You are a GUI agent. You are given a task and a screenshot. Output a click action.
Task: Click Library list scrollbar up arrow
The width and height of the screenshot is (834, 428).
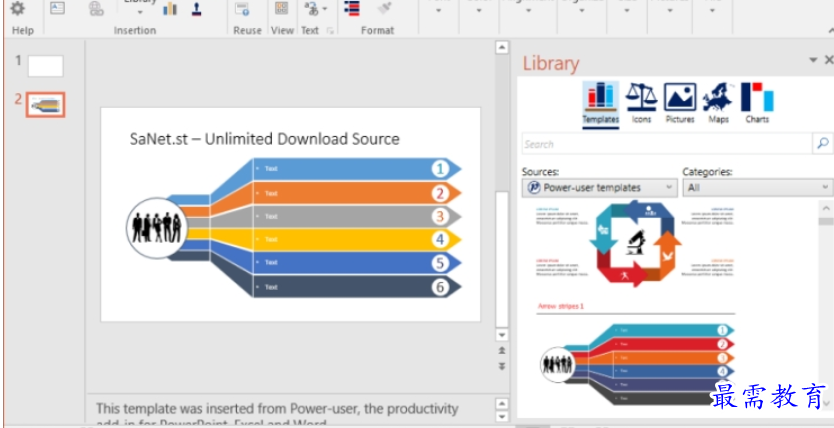tap(825, 208)
